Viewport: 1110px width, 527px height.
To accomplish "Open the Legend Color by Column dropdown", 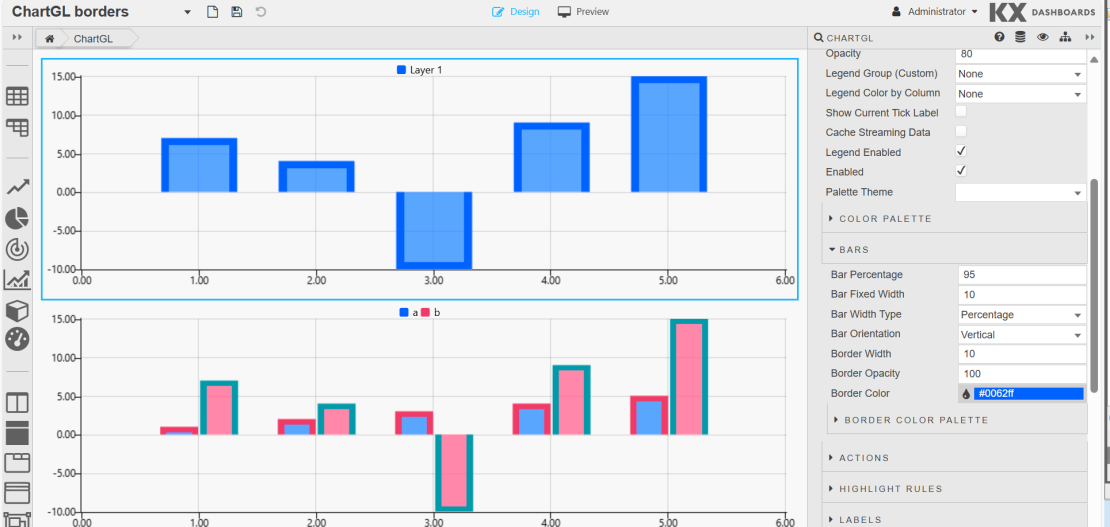I will pos(1020,93).
